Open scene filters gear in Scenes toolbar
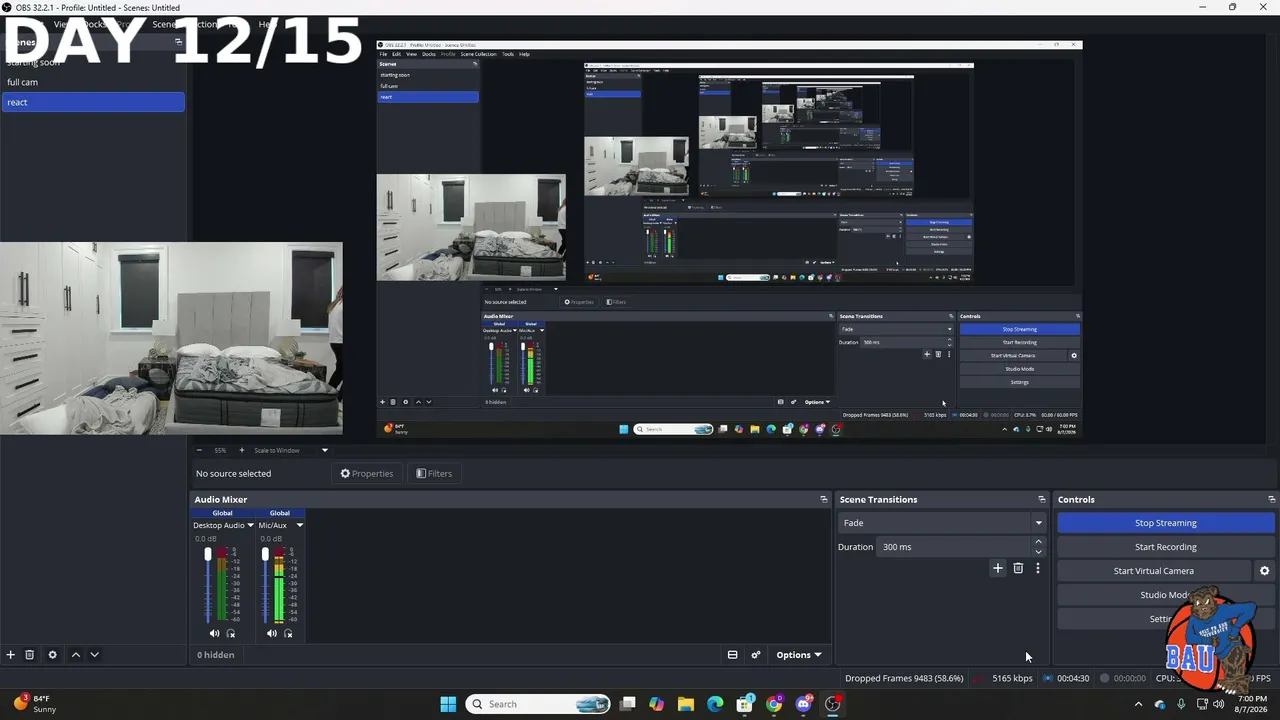The width and height of the screenshot is (1280, 720). (53, 655)
